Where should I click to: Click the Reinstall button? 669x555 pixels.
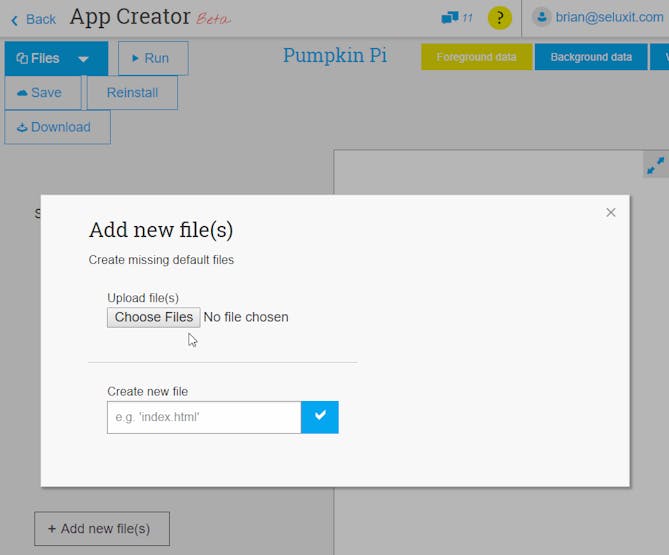pos(132,93)
